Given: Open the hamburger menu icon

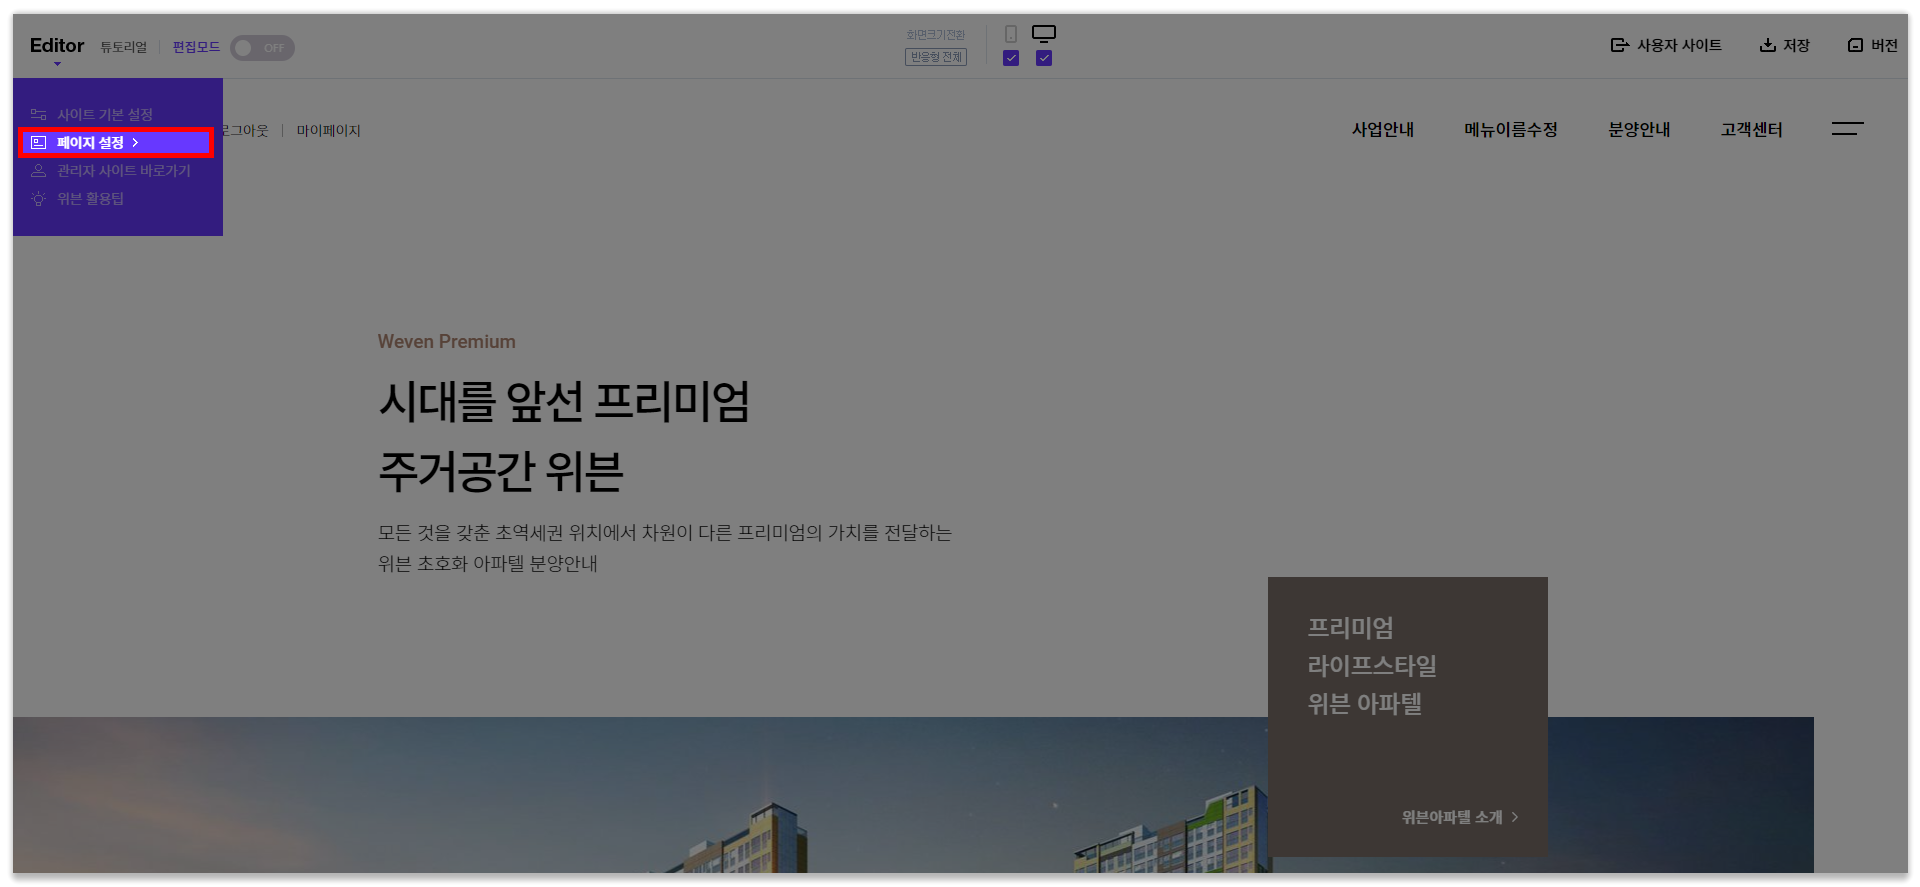Looking at the screenshot, I should (x=1847, y=129).
